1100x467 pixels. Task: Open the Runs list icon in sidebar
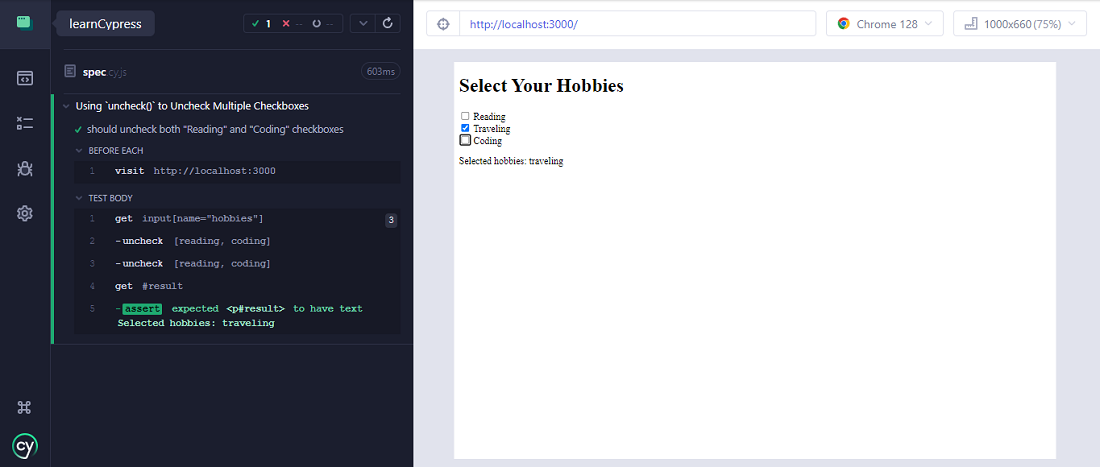tap(25, 123)
